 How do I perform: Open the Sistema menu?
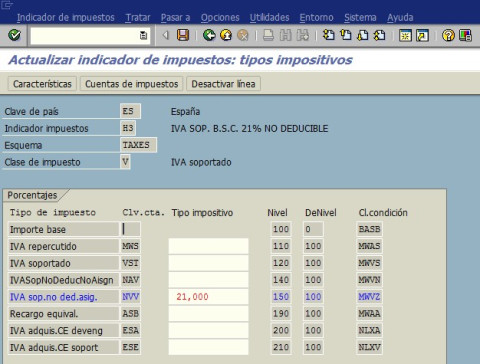[360, 17]
